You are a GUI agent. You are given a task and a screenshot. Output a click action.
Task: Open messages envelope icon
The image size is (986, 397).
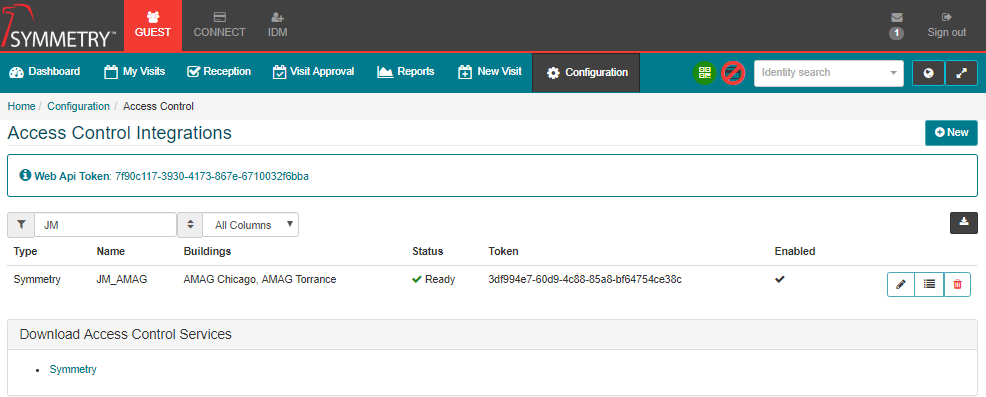(x=897, y=17)
